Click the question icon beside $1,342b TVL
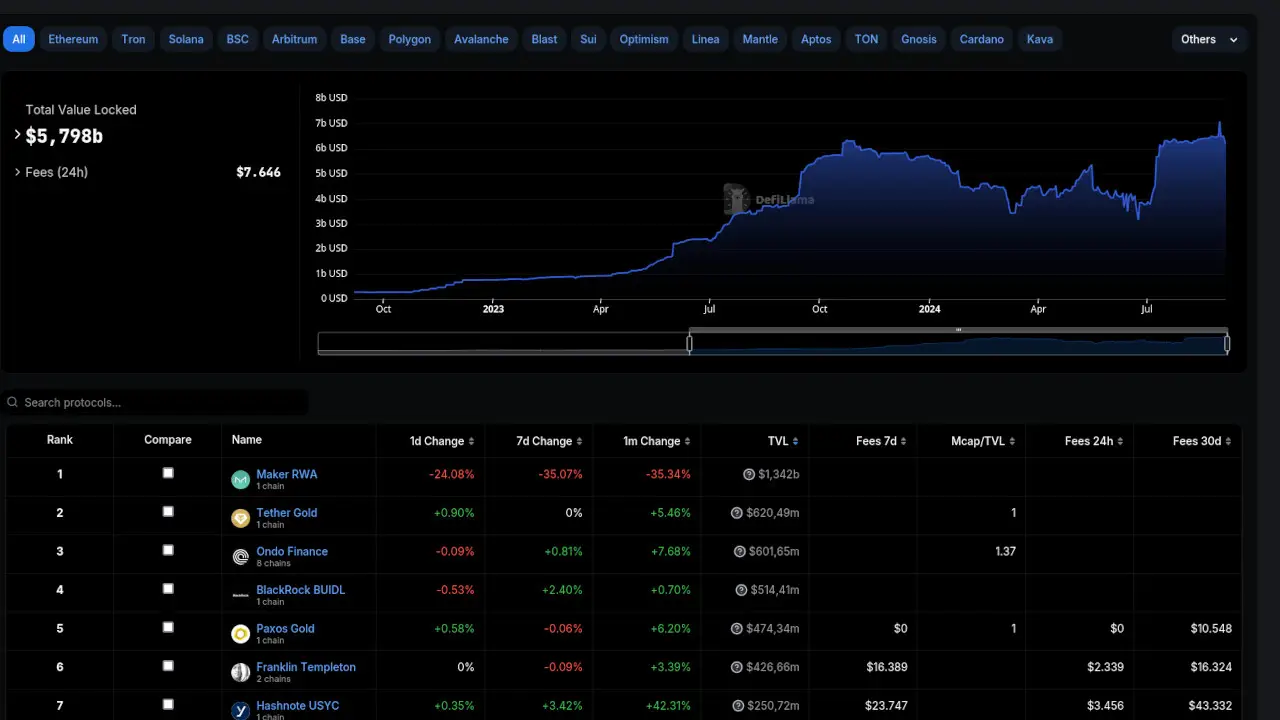 pos(749,474)
